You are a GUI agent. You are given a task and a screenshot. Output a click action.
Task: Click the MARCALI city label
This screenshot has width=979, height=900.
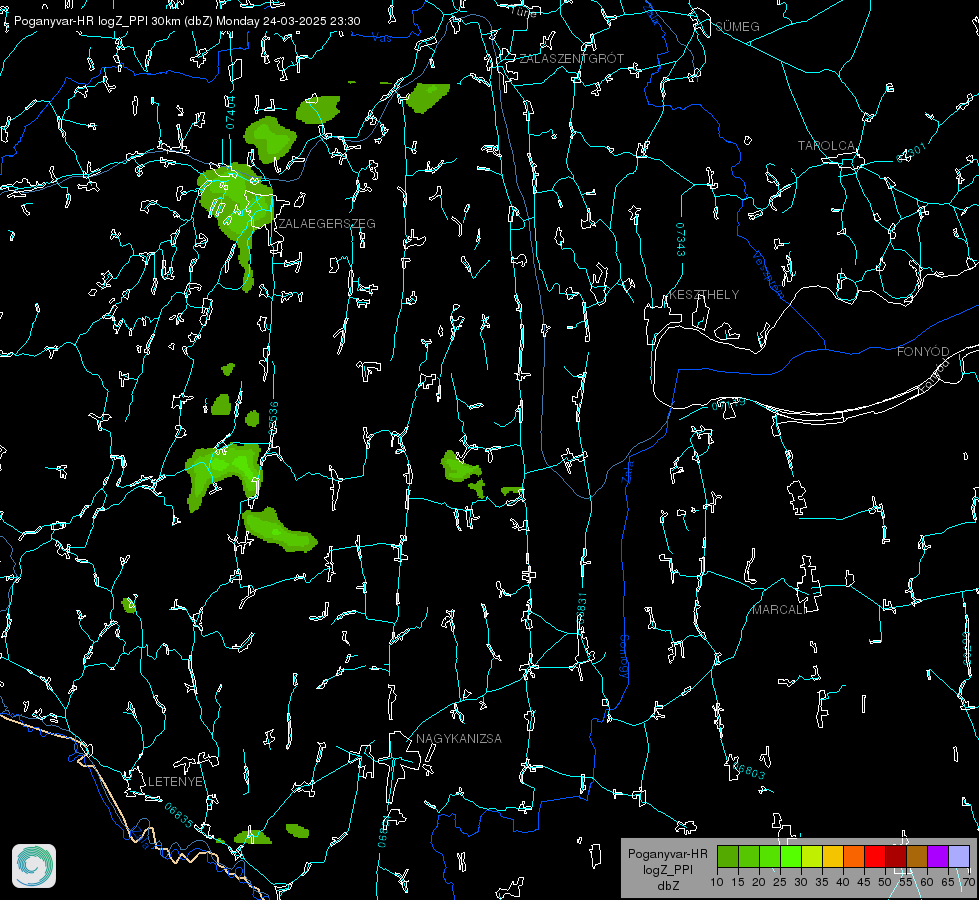pyautogui.click(x=779, y=610)
